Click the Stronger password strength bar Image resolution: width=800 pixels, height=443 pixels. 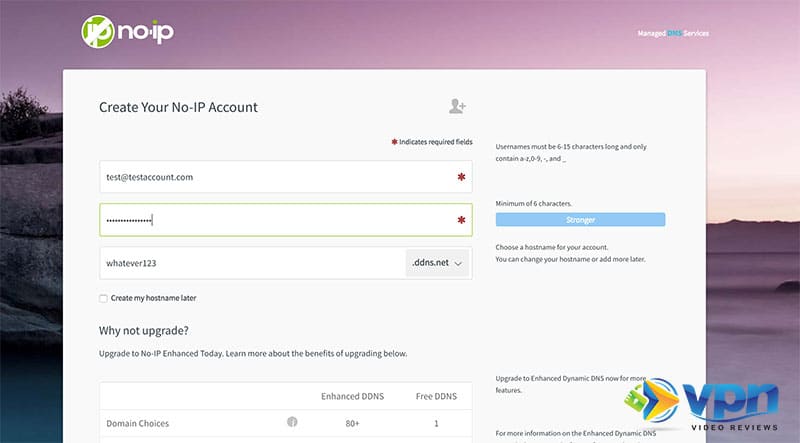(580, 220)
